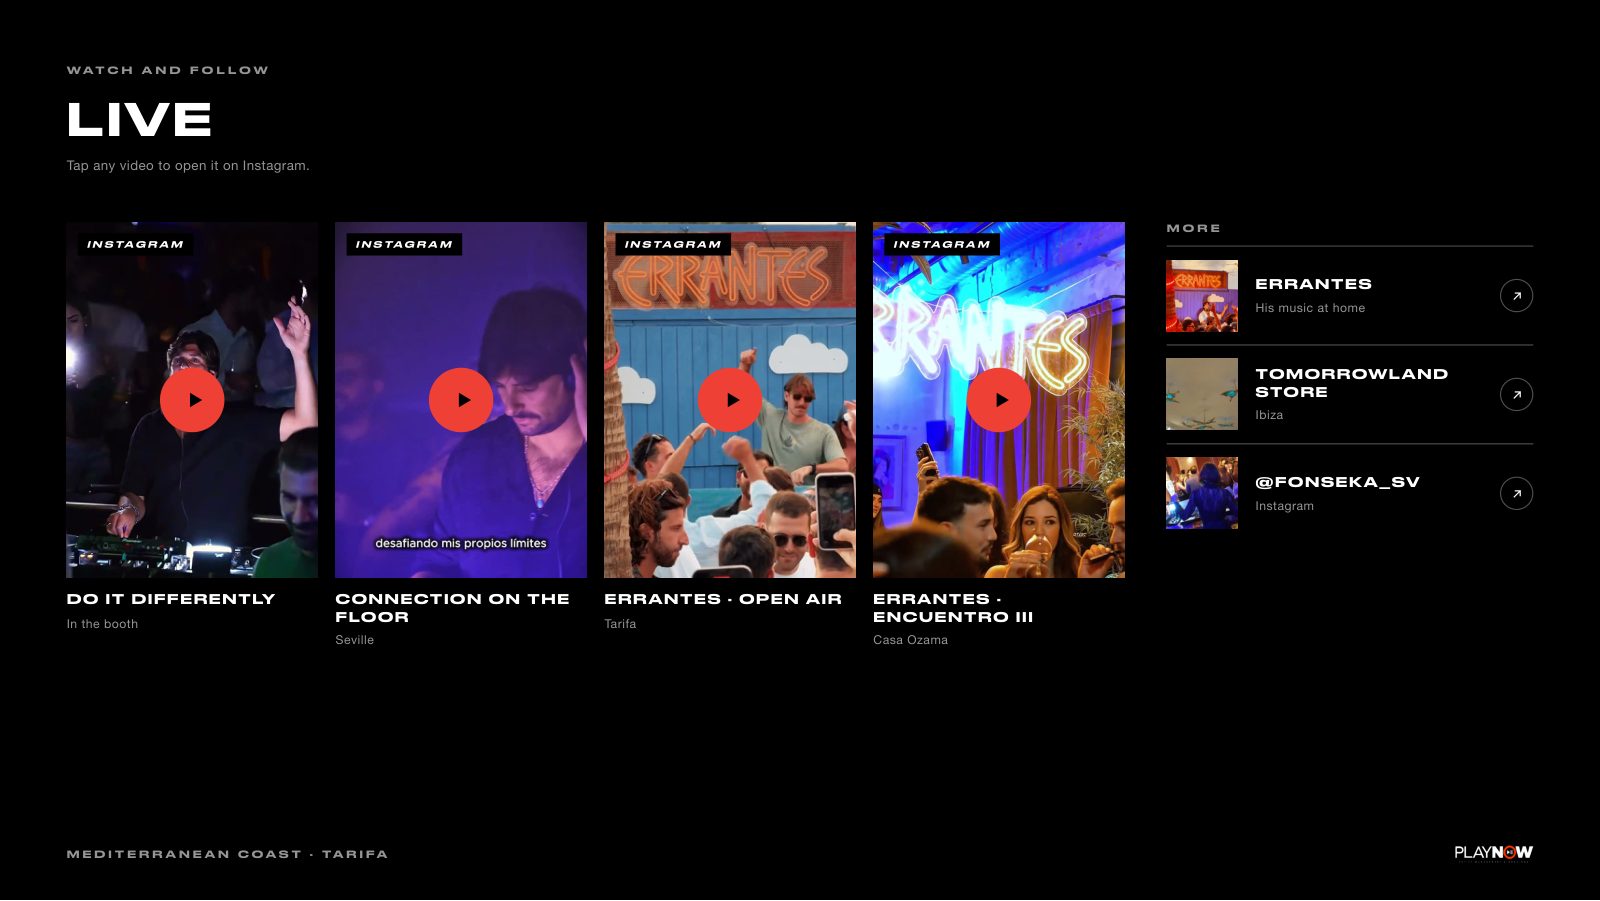
Task: Click the 'Seville' caption
Action: click(x=355, y=640)
